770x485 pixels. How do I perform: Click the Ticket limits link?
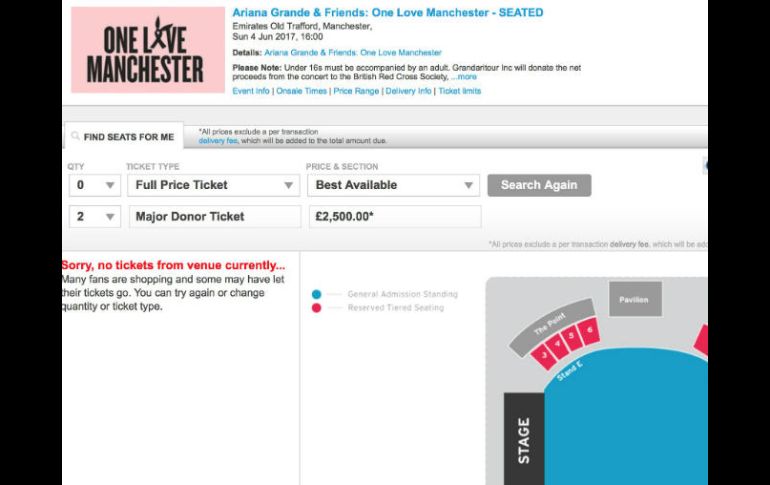click(x=460, y=91)
